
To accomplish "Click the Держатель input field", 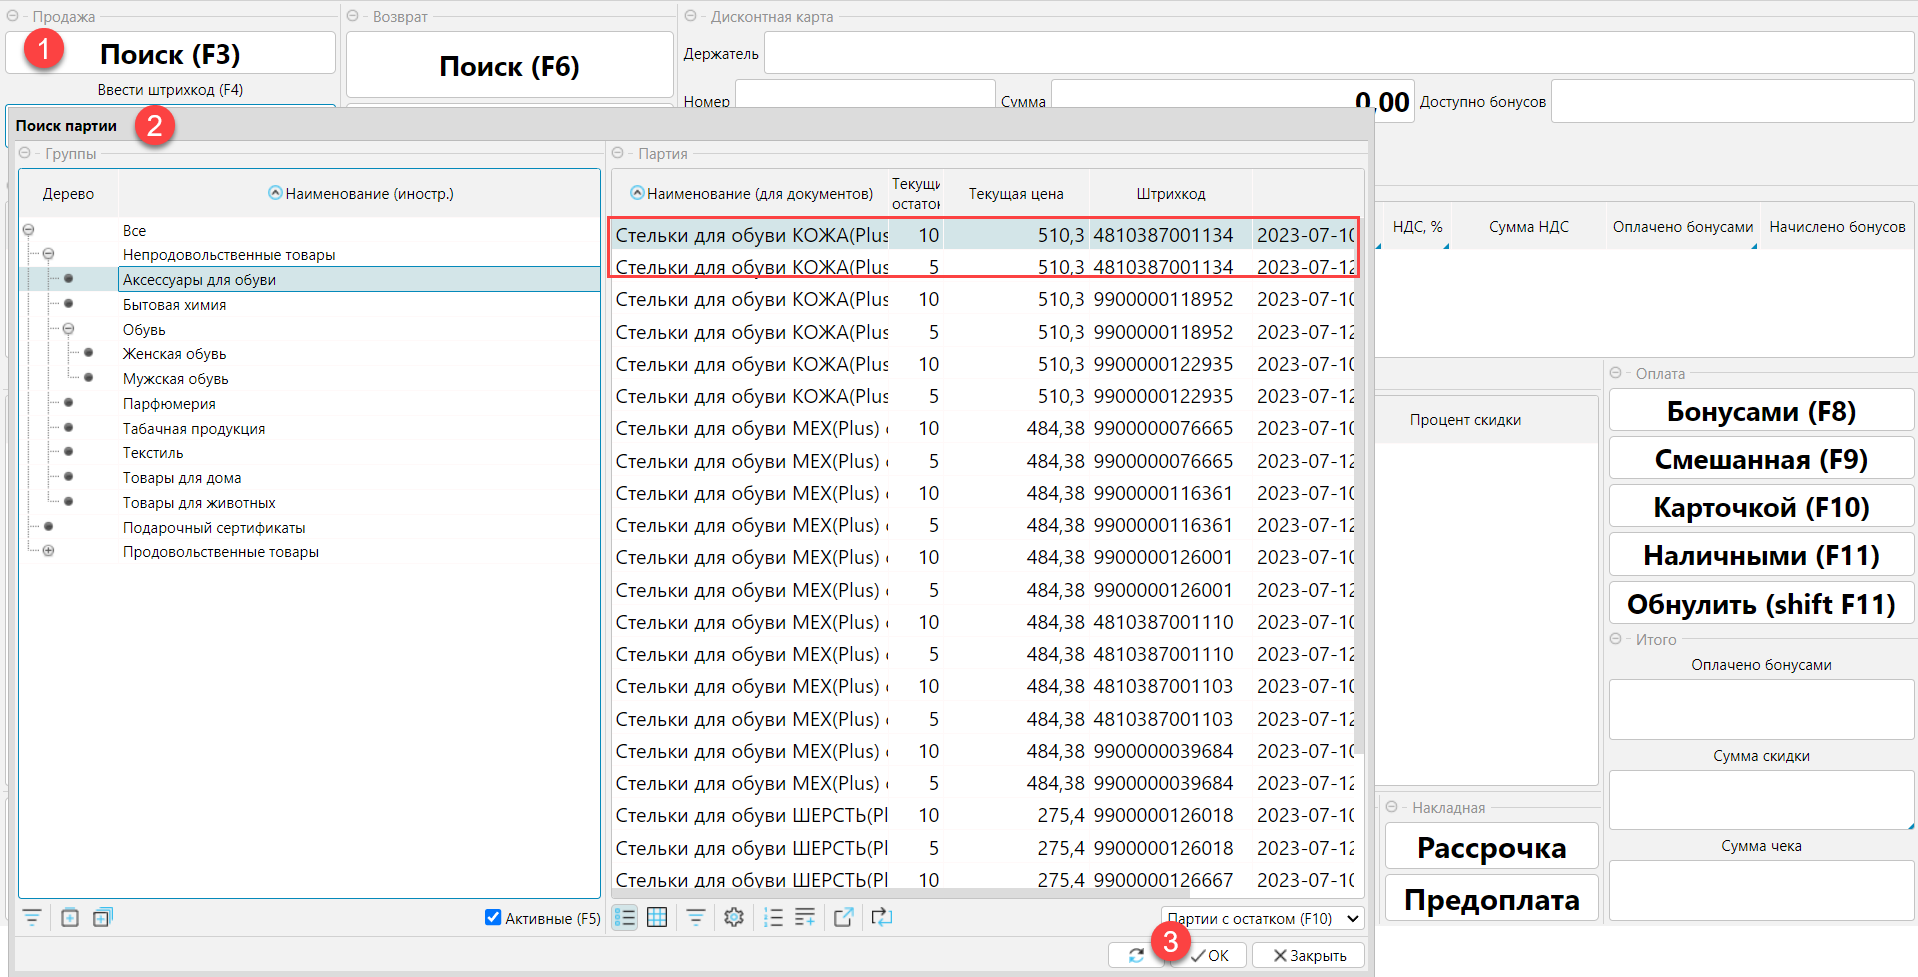I will [1338, 54].
